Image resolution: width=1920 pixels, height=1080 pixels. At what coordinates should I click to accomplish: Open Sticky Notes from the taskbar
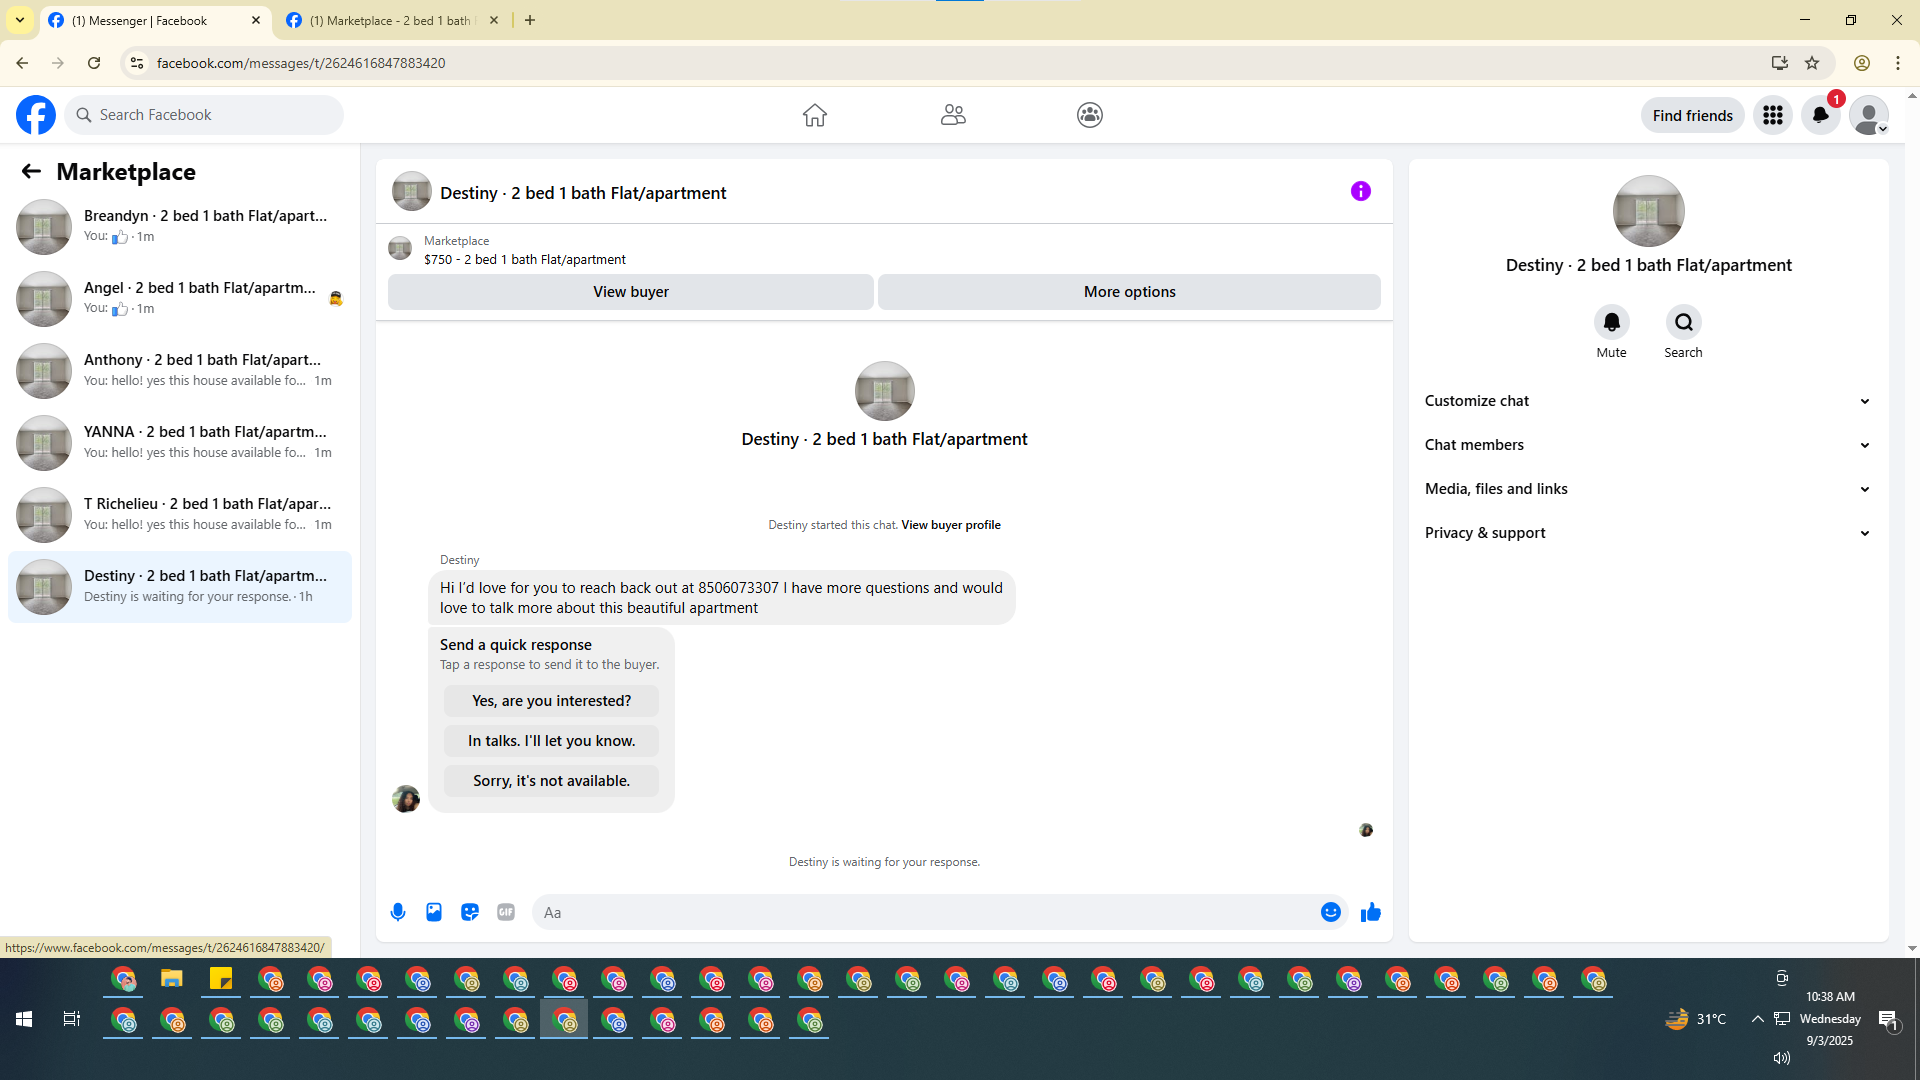tap(221, 979)
